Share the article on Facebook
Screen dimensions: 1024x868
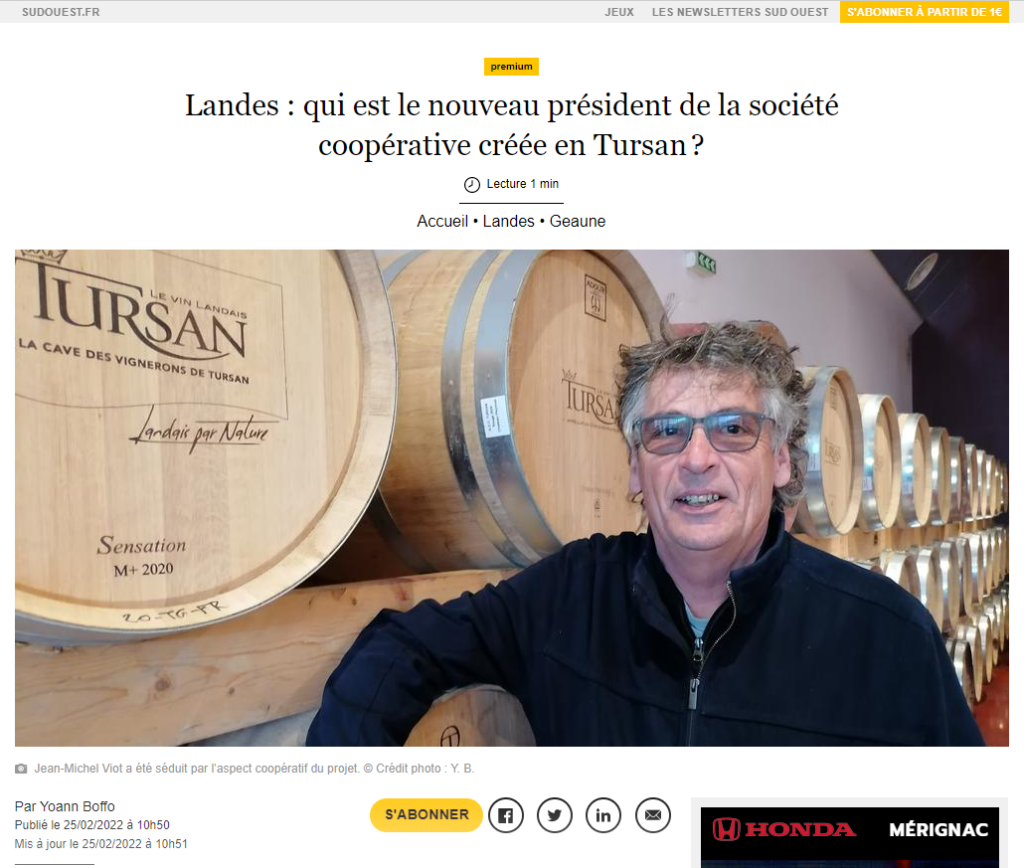505,815
